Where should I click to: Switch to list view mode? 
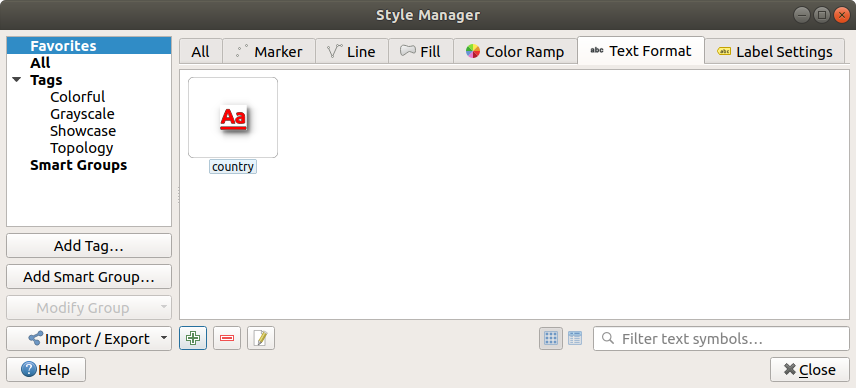coord(575,338)
